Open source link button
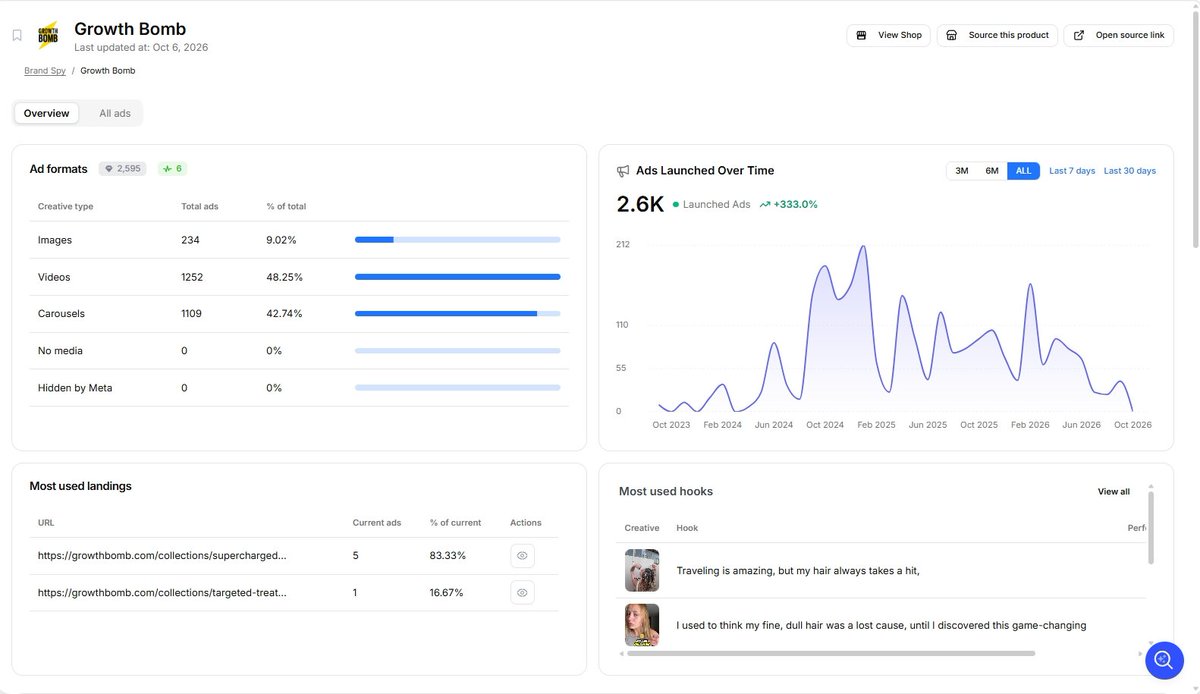The height and width of the screenshot is (694, 1200). click(1119, 35)
